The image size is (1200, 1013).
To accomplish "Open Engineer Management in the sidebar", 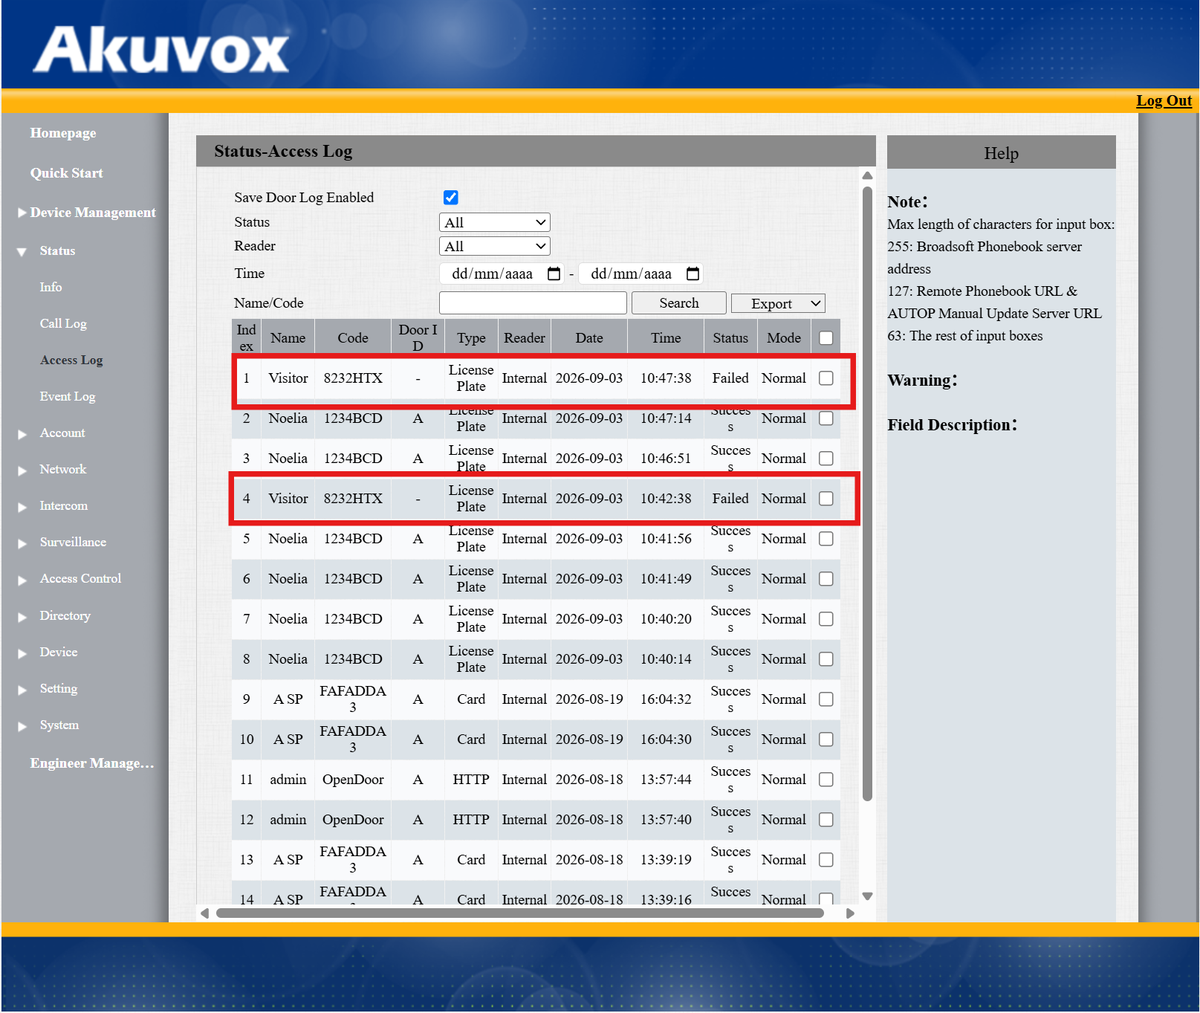I will pos(92,763).
